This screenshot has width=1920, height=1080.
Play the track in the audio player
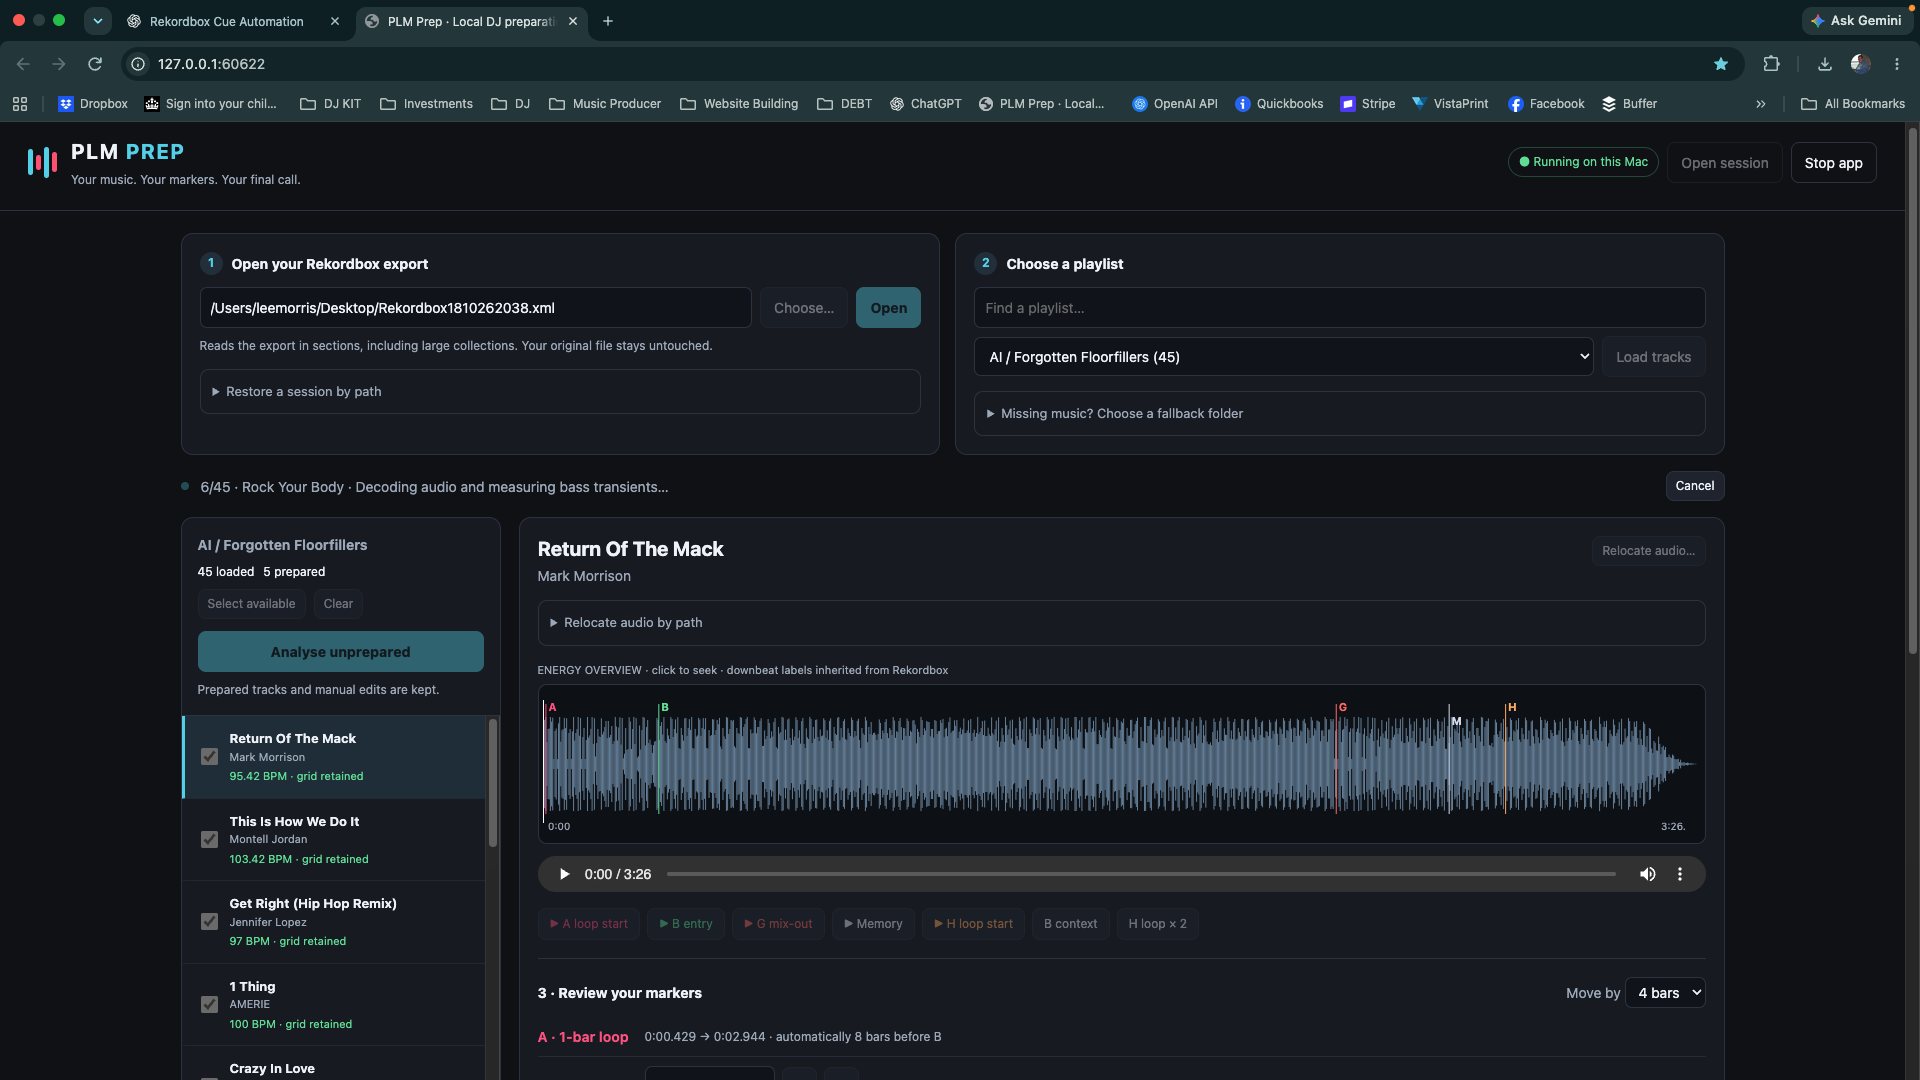coord(564,874)
